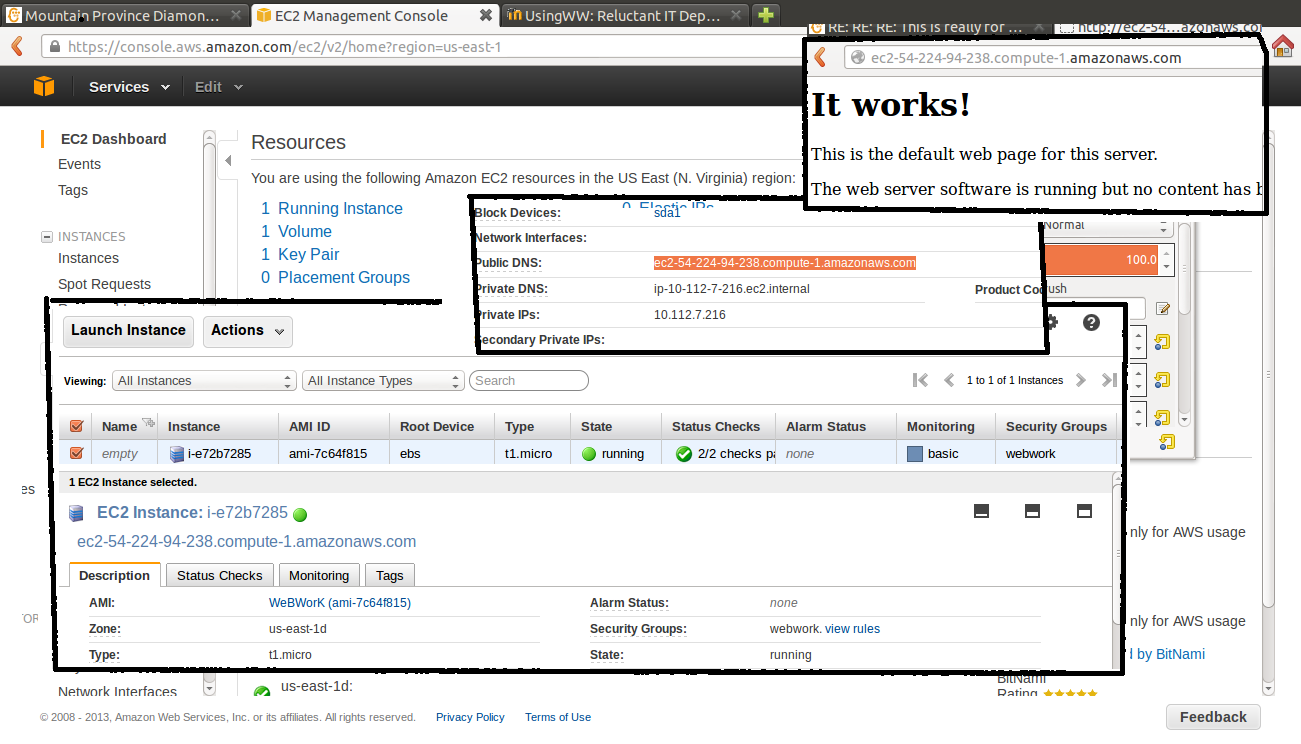Select the Status Checks tab
This screenshot has width=1301, height=744.
[x=219, y=575]
